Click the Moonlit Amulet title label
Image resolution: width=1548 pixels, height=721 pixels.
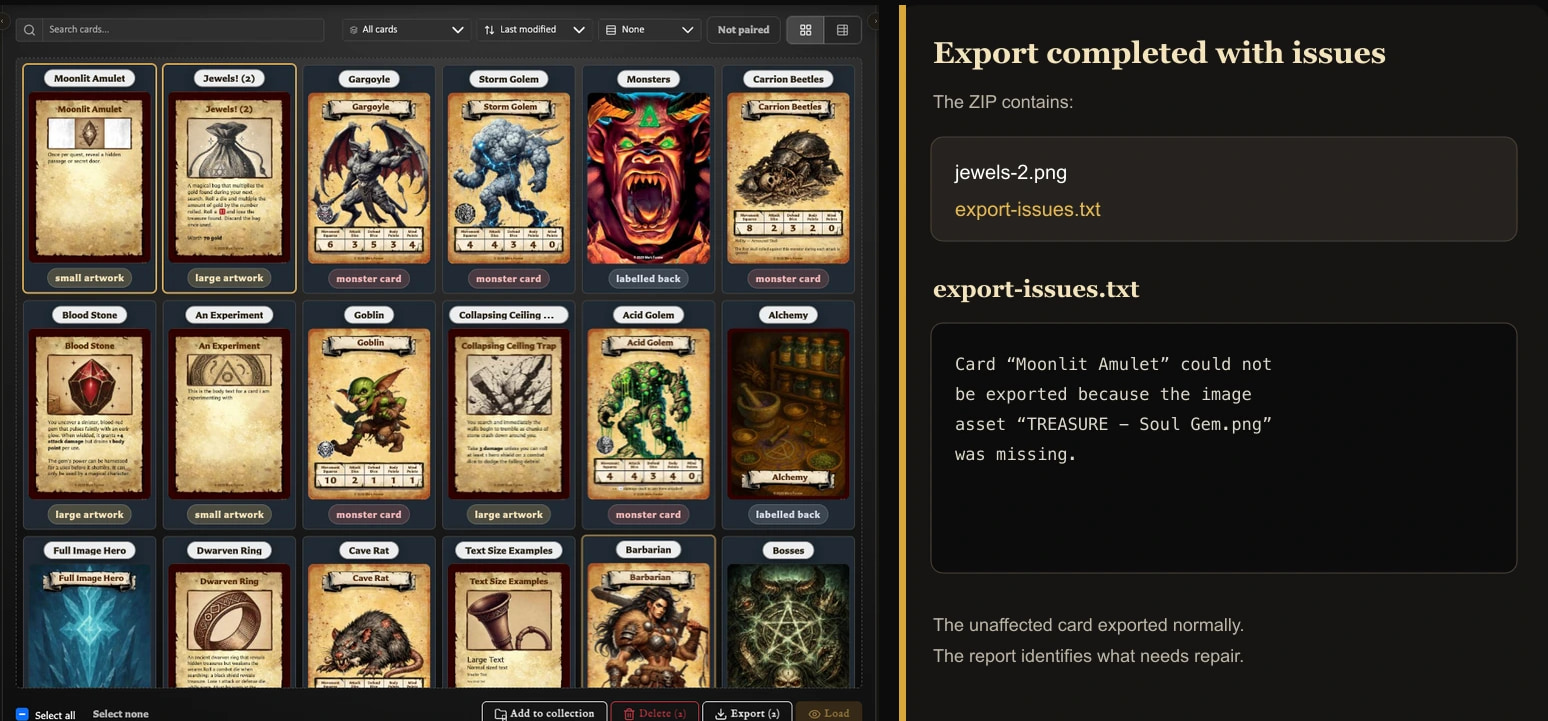coord(89,78)
